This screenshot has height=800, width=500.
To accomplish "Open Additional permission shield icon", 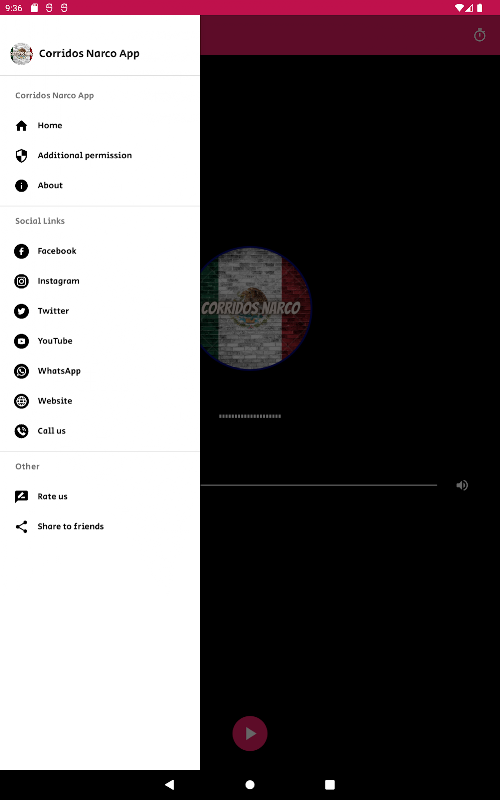I will (x=21, y=156).
